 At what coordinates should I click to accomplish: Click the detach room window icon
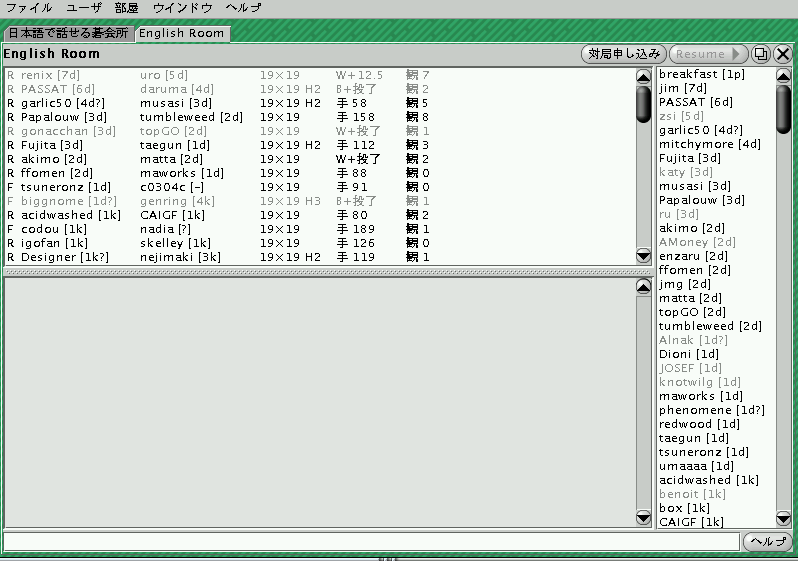762,54
